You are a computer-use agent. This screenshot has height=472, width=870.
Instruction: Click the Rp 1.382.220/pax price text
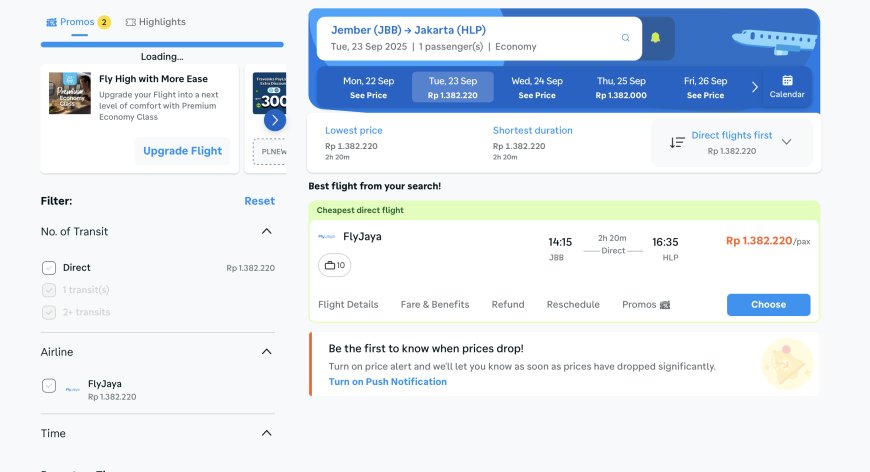pyautogui.click(x=768, y=241)
